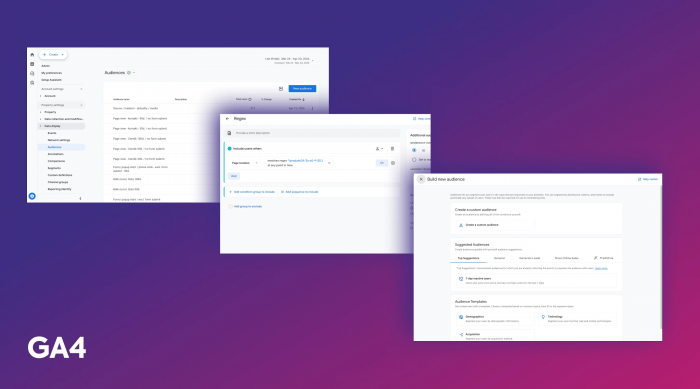Select Audiences in the admin sidebar
The width and height of the screenshot is (700, 389).
61,147
